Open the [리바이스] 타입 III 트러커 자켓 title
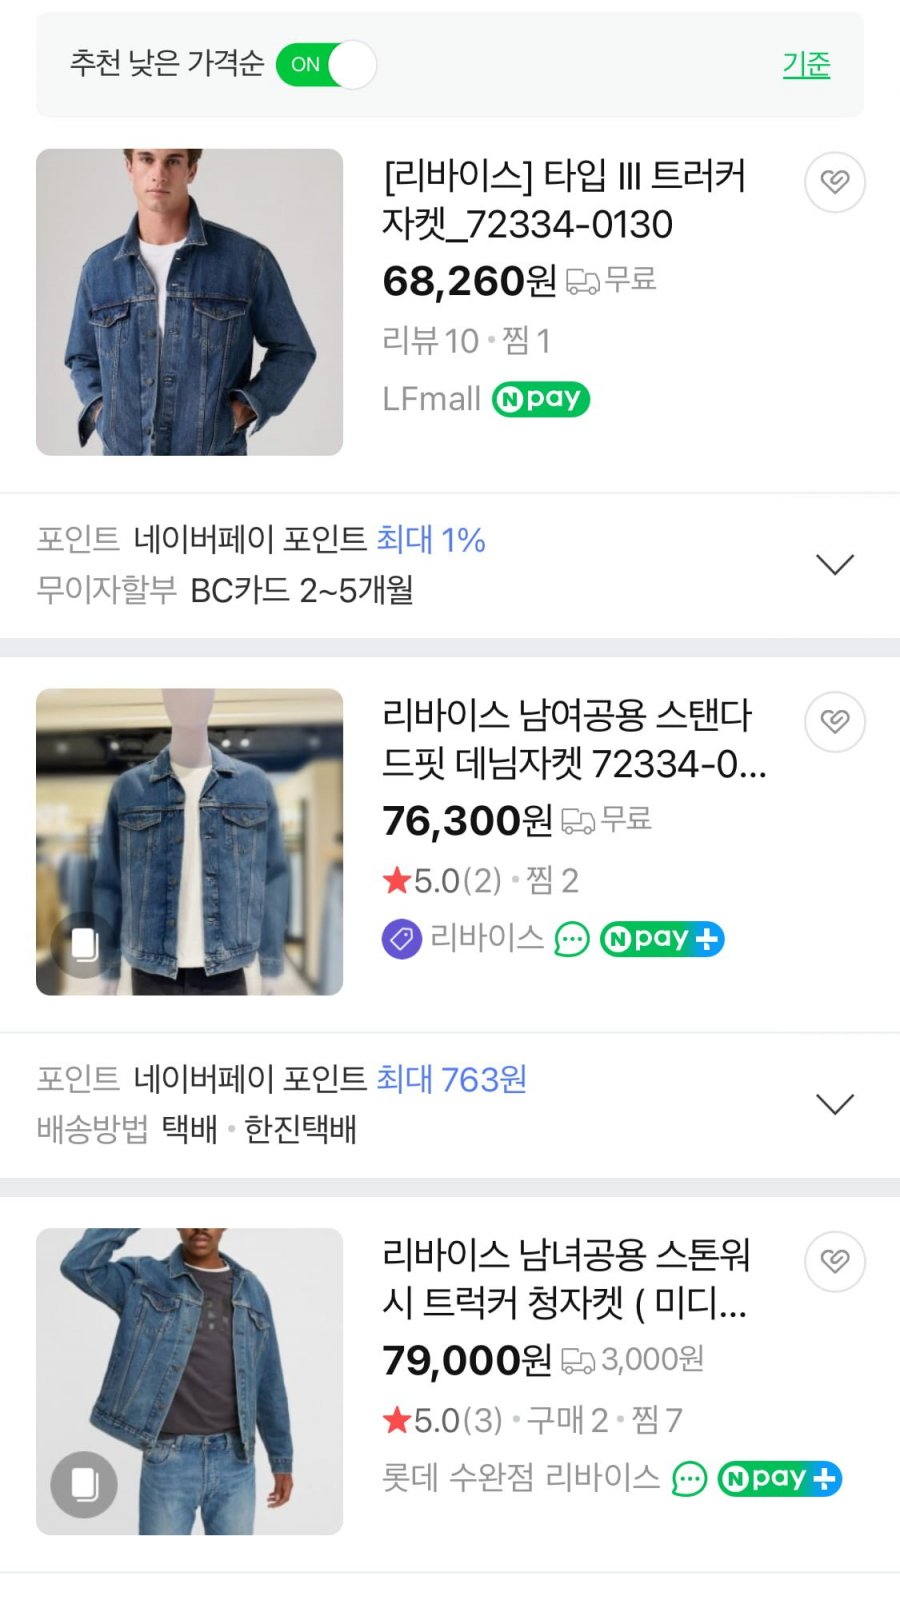The image size is (900, 1600). [564, 200]
